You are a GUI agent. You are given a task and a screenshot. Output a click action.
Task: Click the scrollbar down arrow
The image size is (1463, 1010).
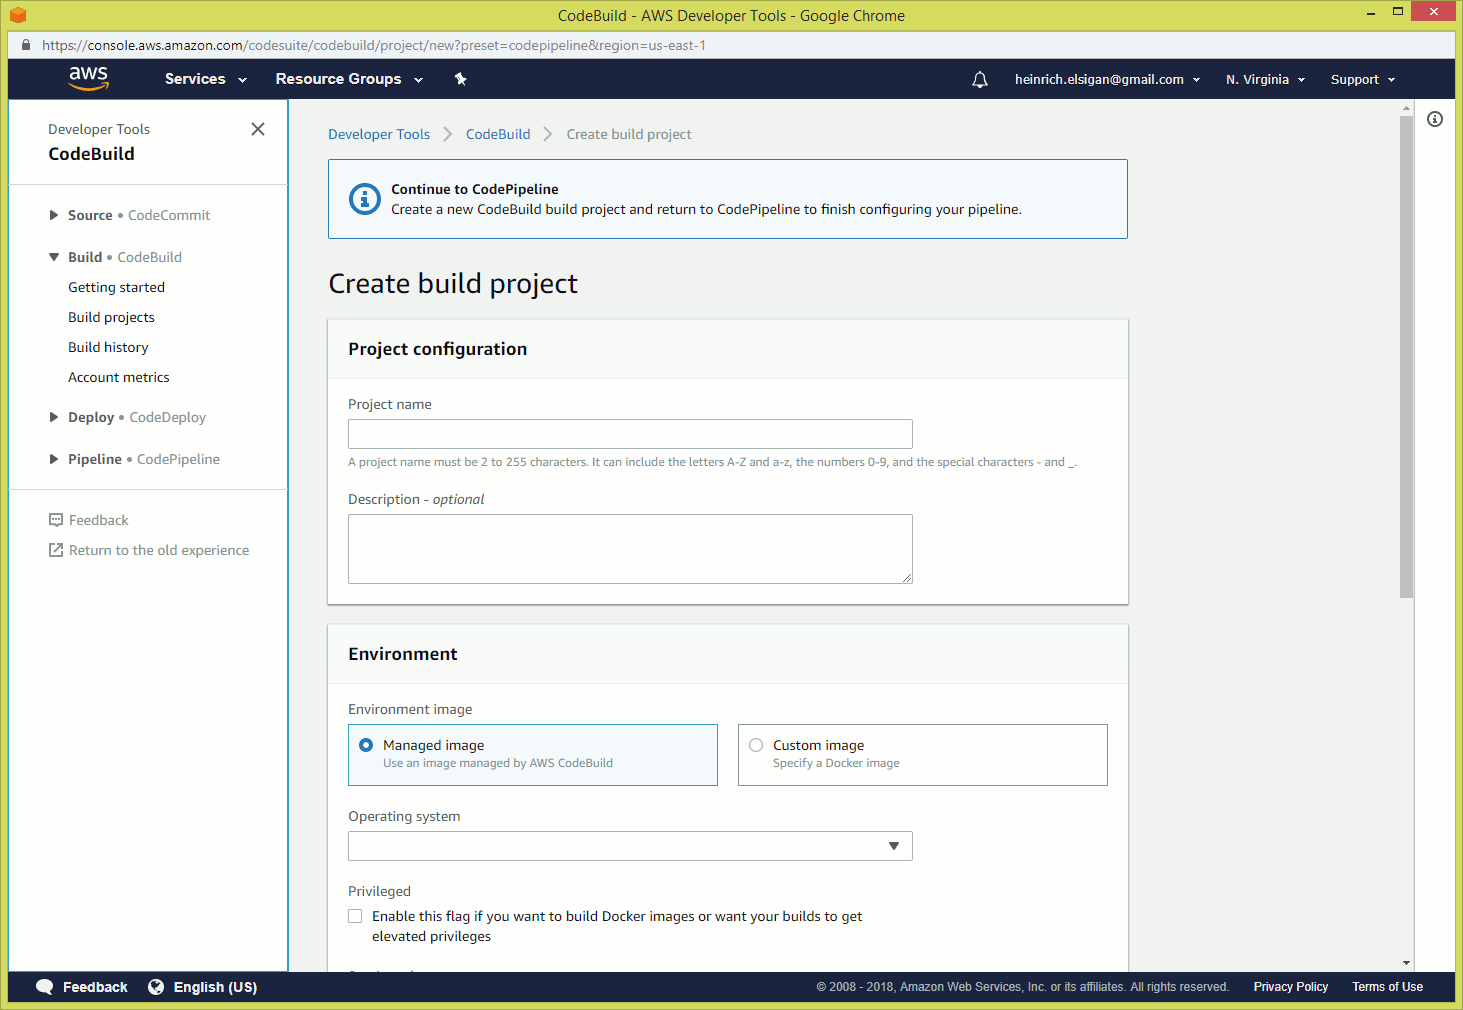(x=1406, y=963)
